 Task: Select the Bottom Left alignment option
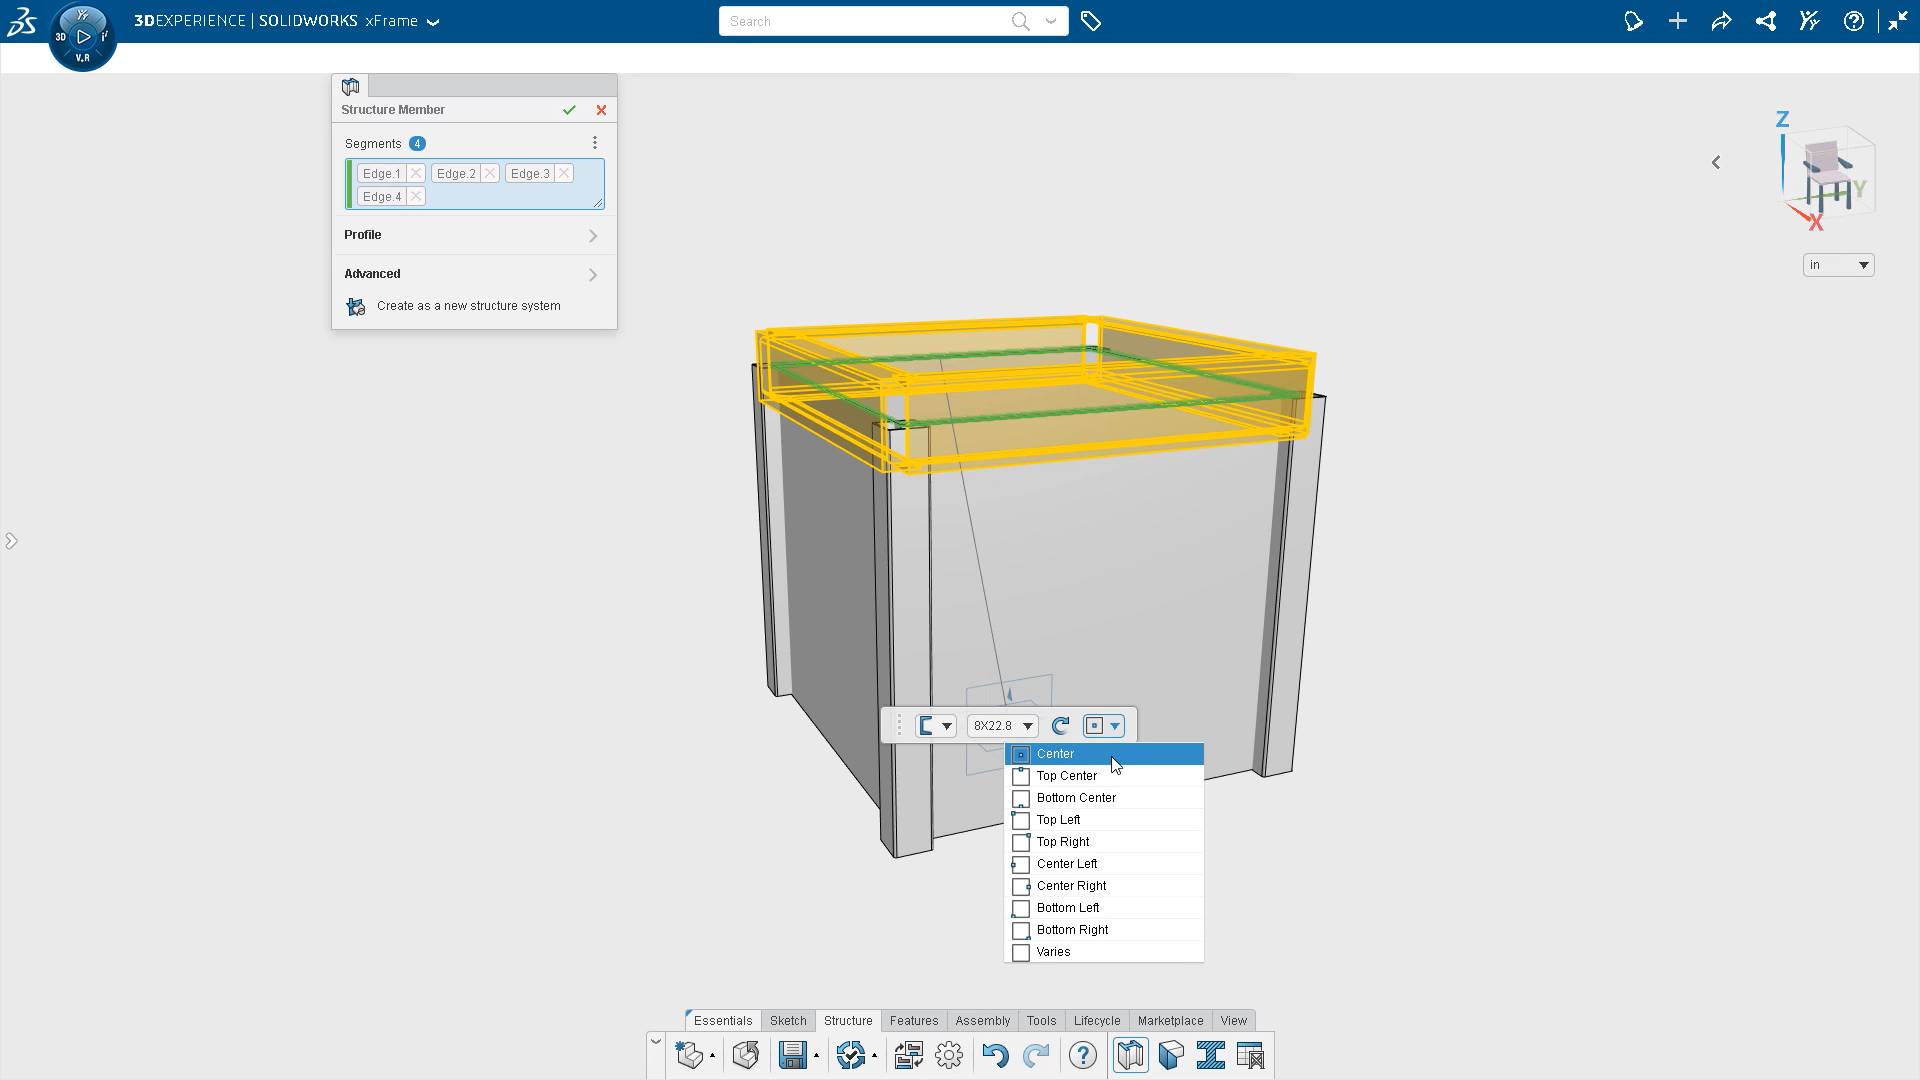click(1067, 908)
